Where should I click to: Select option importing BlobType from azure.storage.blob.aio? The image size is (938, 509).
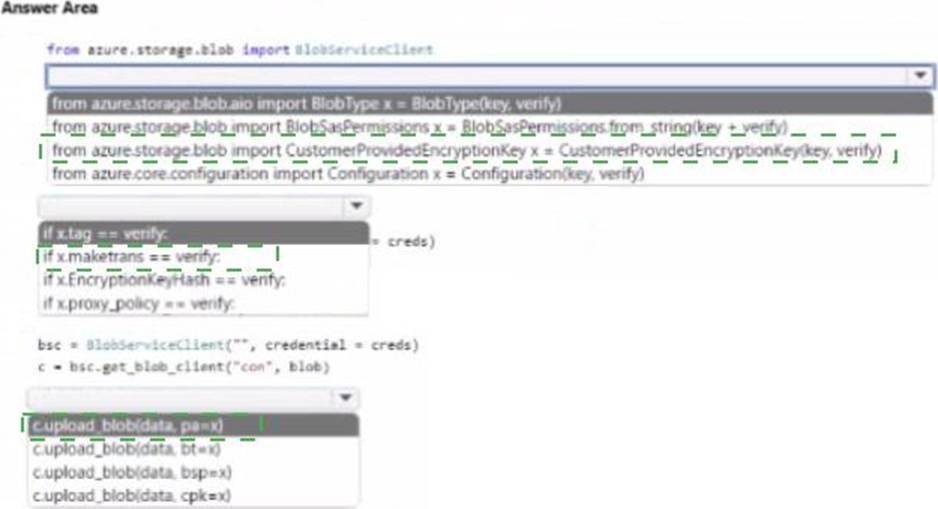coord(489,103)
